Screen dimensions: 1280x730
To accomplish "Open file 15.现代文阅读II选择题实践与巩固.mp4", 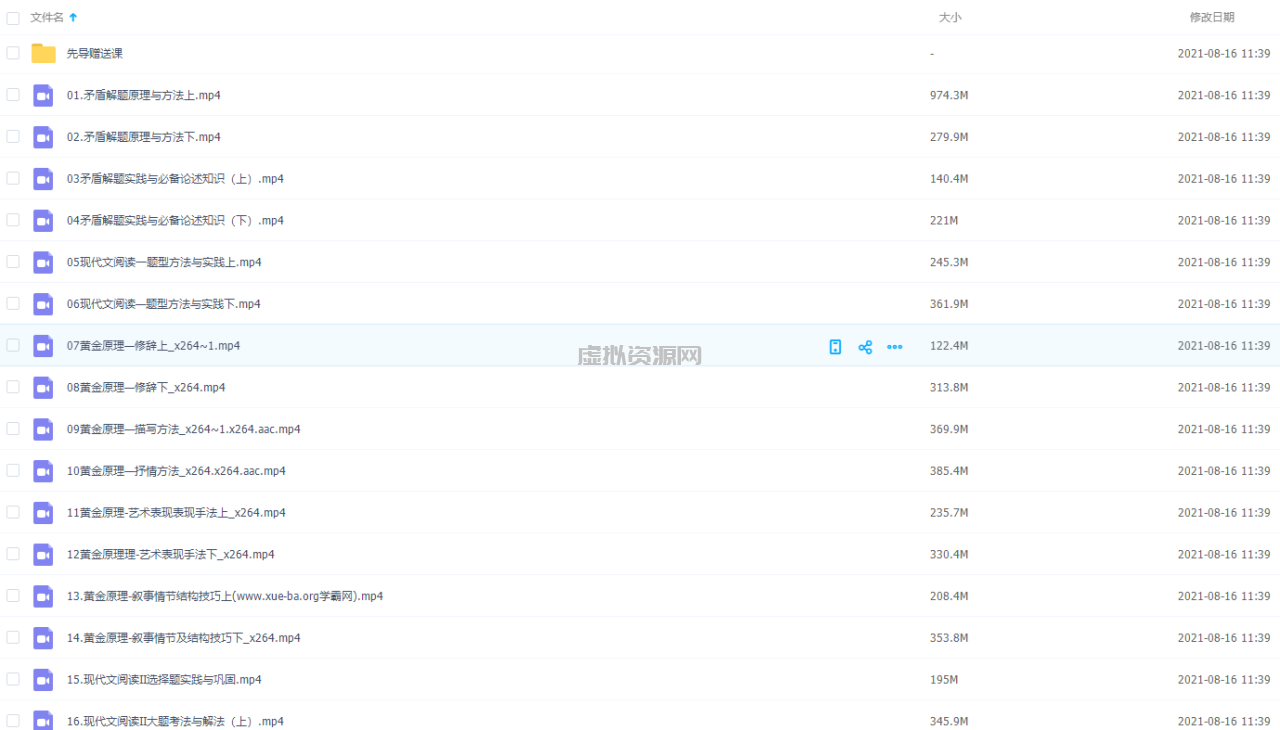I will [164, 680].
